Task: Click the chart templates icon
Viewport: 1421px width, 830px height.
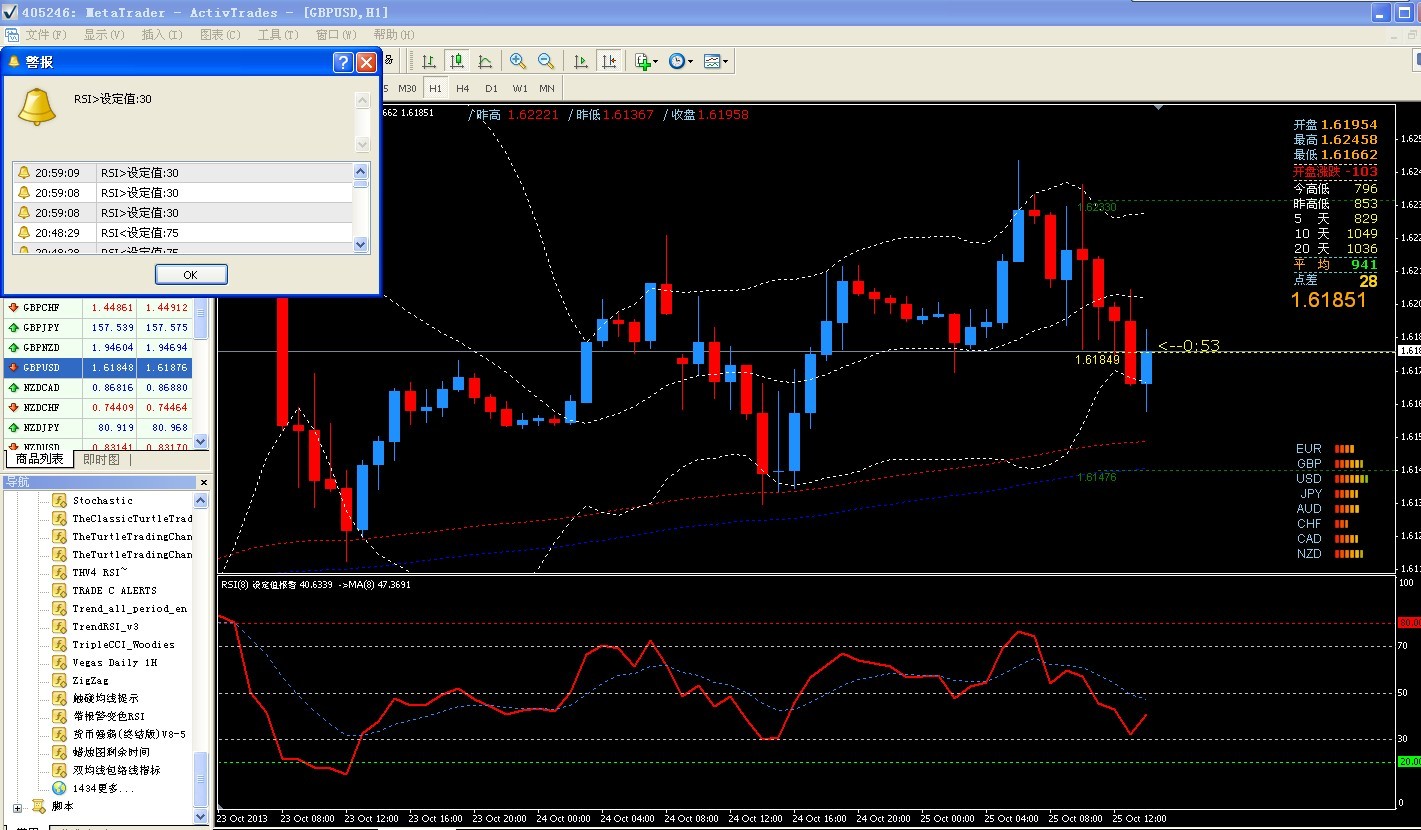Action: coord(712,61)
